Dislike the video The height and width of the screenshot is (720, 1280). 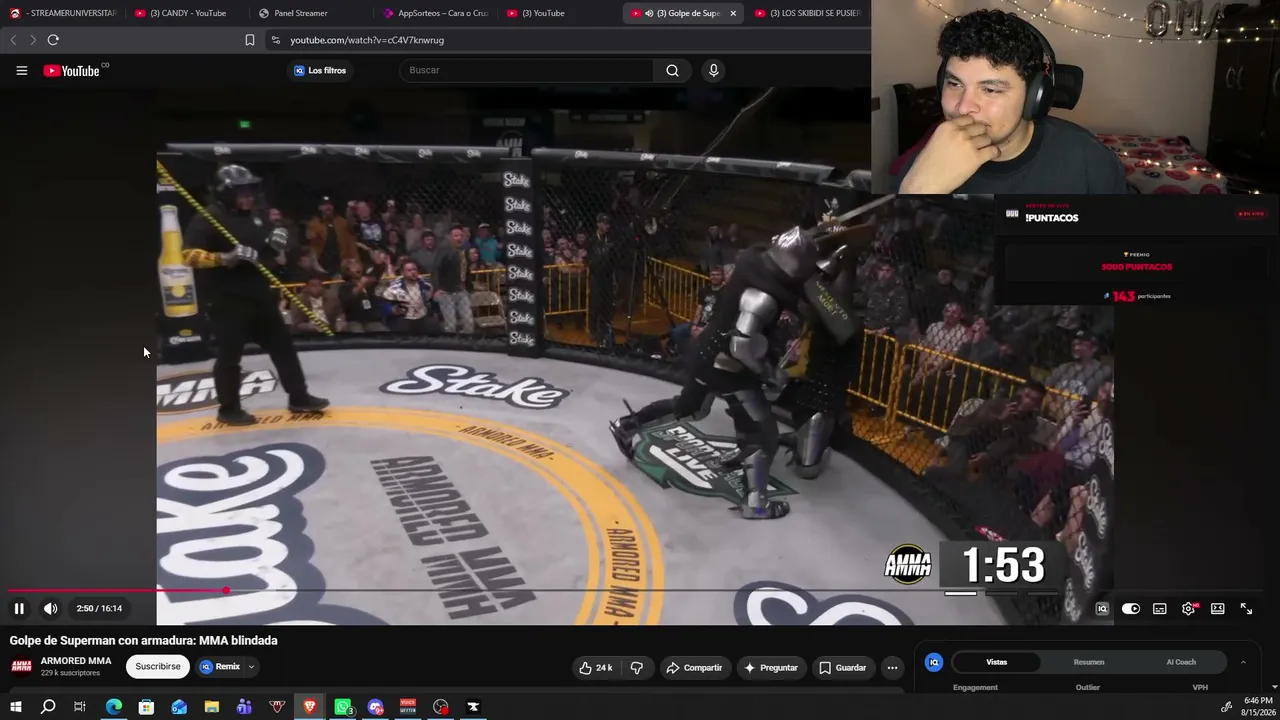point(637,668)
